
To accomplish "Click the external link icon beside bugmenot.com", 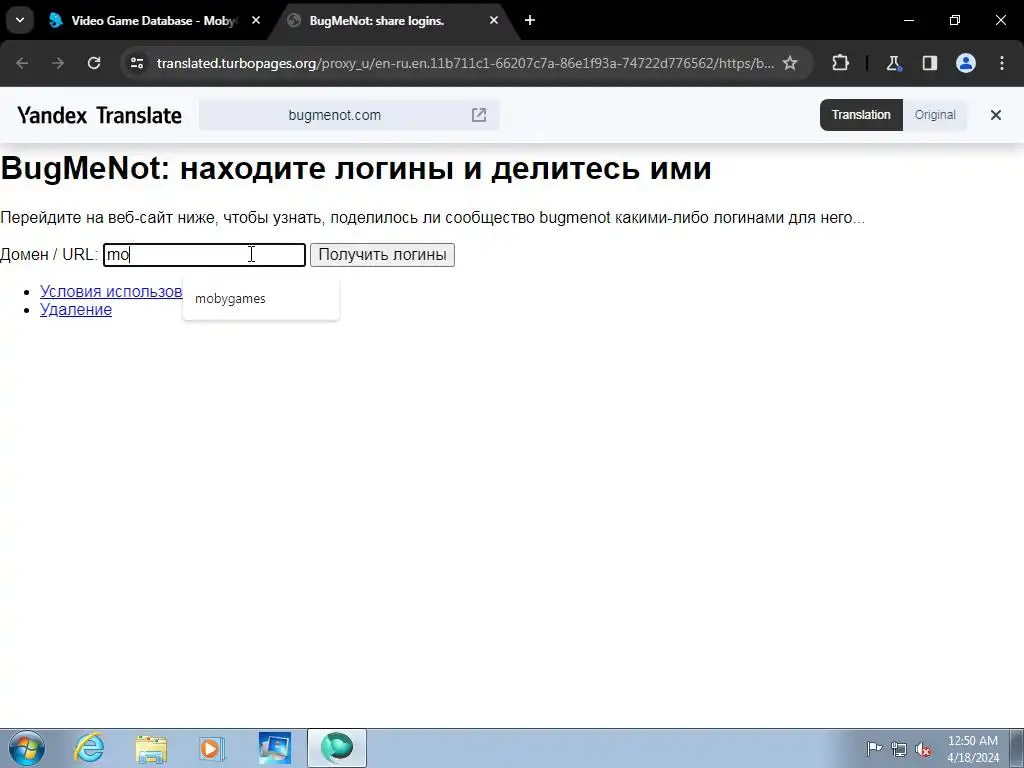I will point(479,115).
